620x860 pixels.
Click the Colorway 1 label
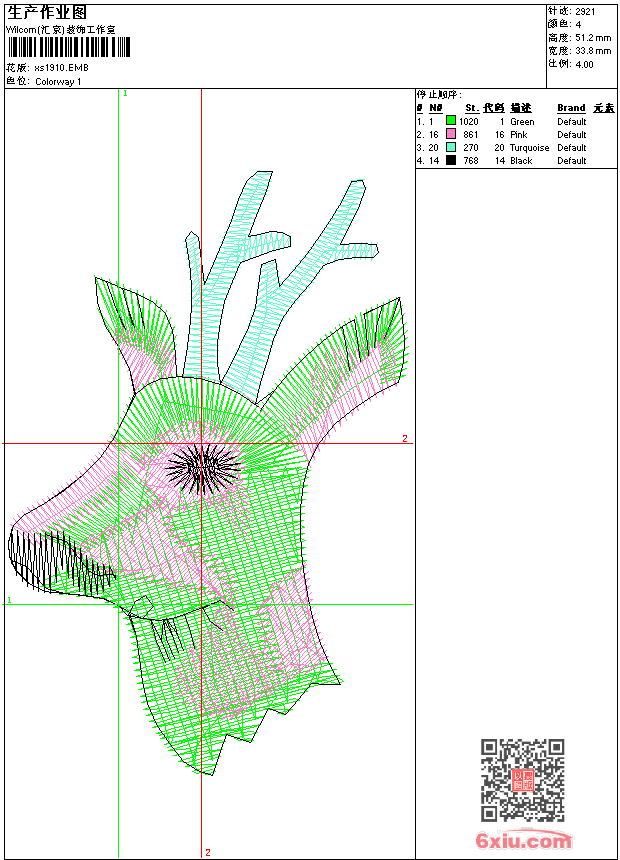[59, 82]
